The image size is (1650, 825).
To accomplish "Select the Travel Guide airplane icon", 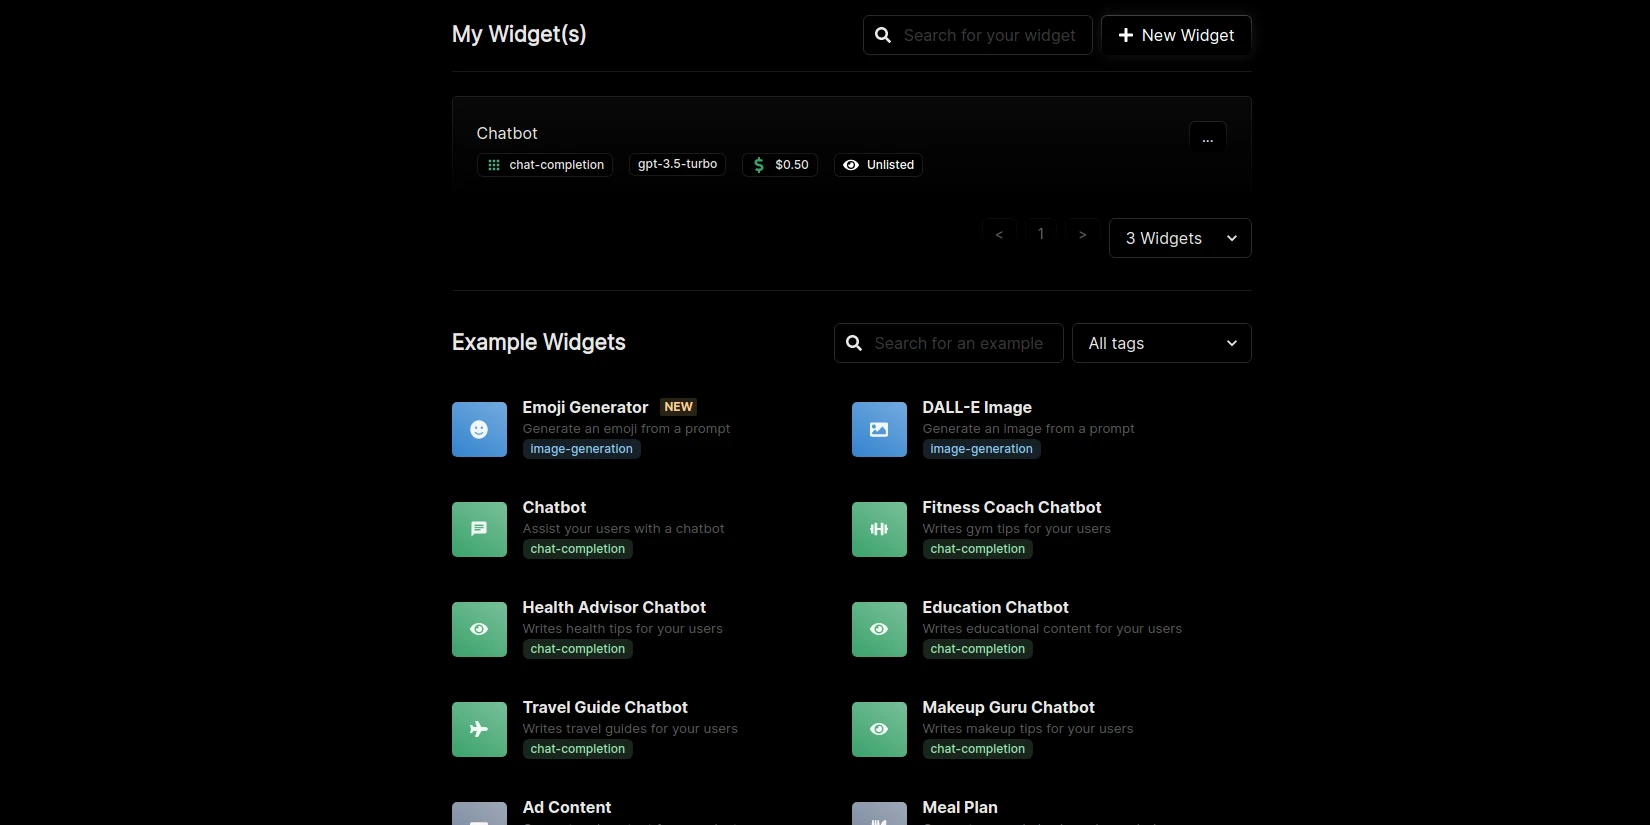I will click(479, 729).
